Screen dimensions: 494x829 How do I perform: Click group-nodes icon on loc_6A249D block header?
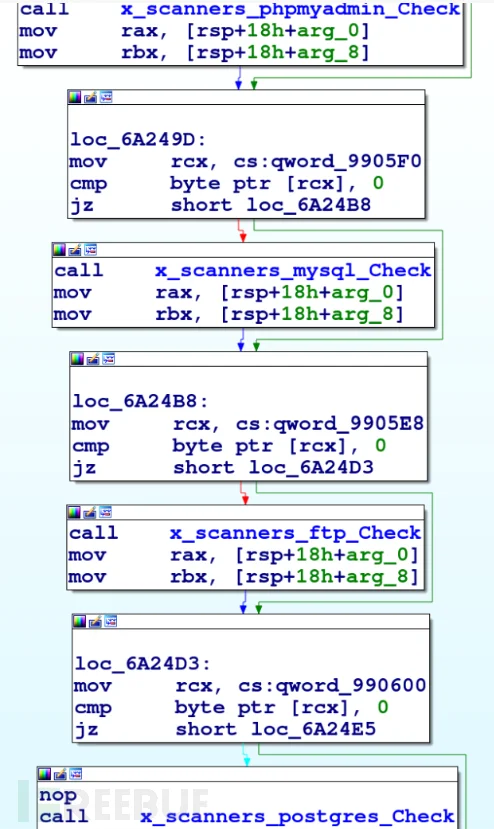coord(106,97)
